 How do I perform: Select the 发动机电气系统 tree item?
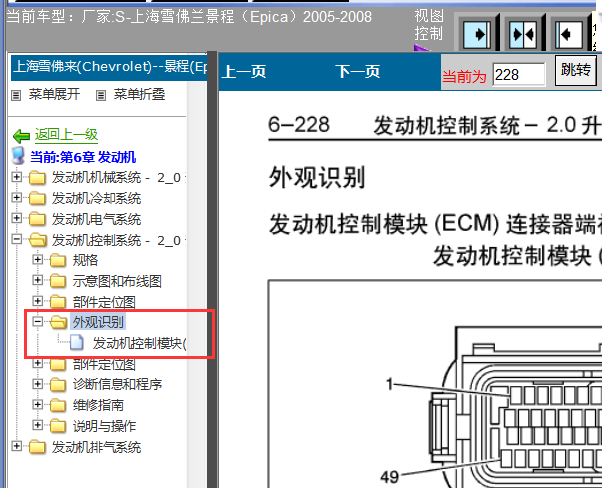tap(96, 219)
